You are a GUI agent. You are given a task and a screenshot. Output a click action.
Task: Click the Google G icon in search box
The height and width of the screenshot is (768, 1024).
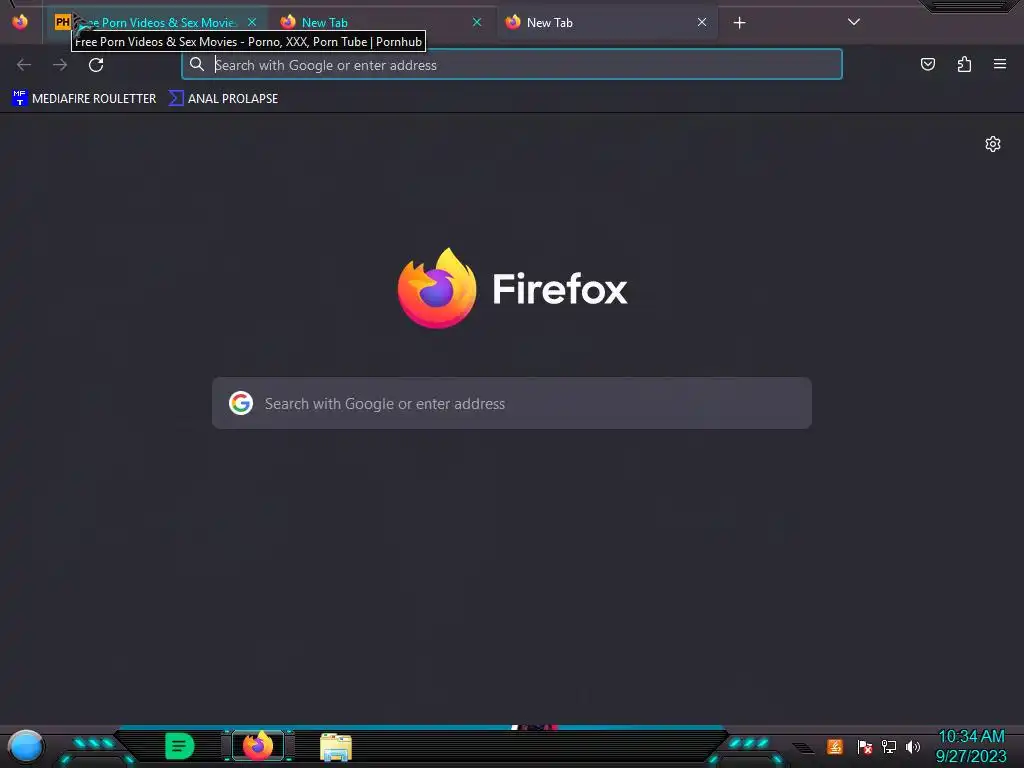click(241, 403)
